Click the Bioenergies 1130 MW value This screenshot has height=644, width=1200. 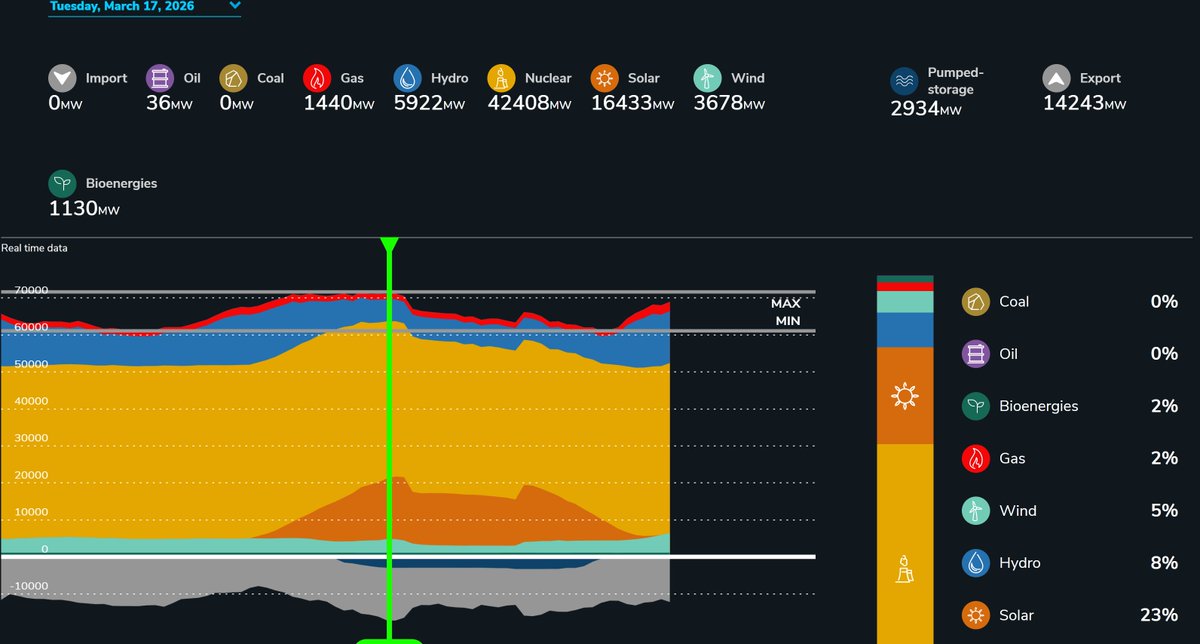coord(85,208)
